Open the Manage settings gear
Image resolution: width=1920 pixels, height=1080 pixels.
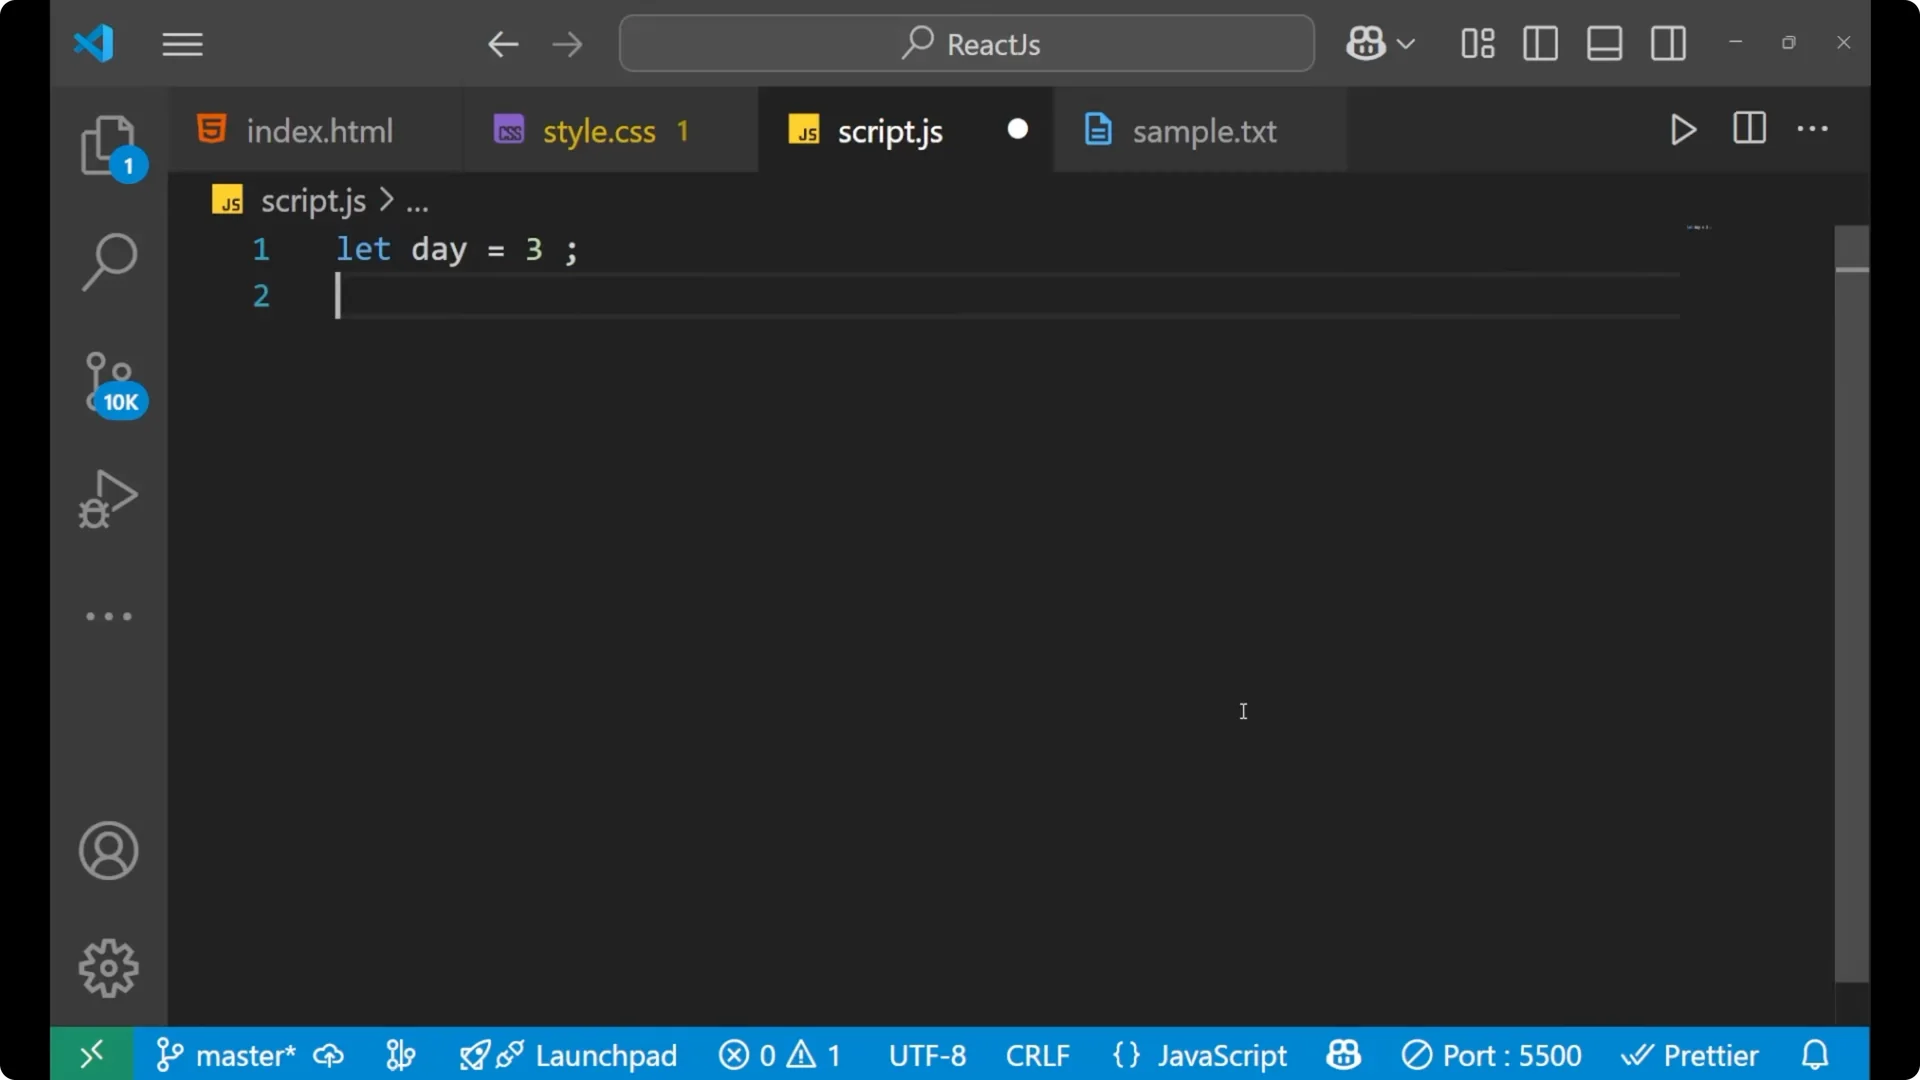[109, 967]
